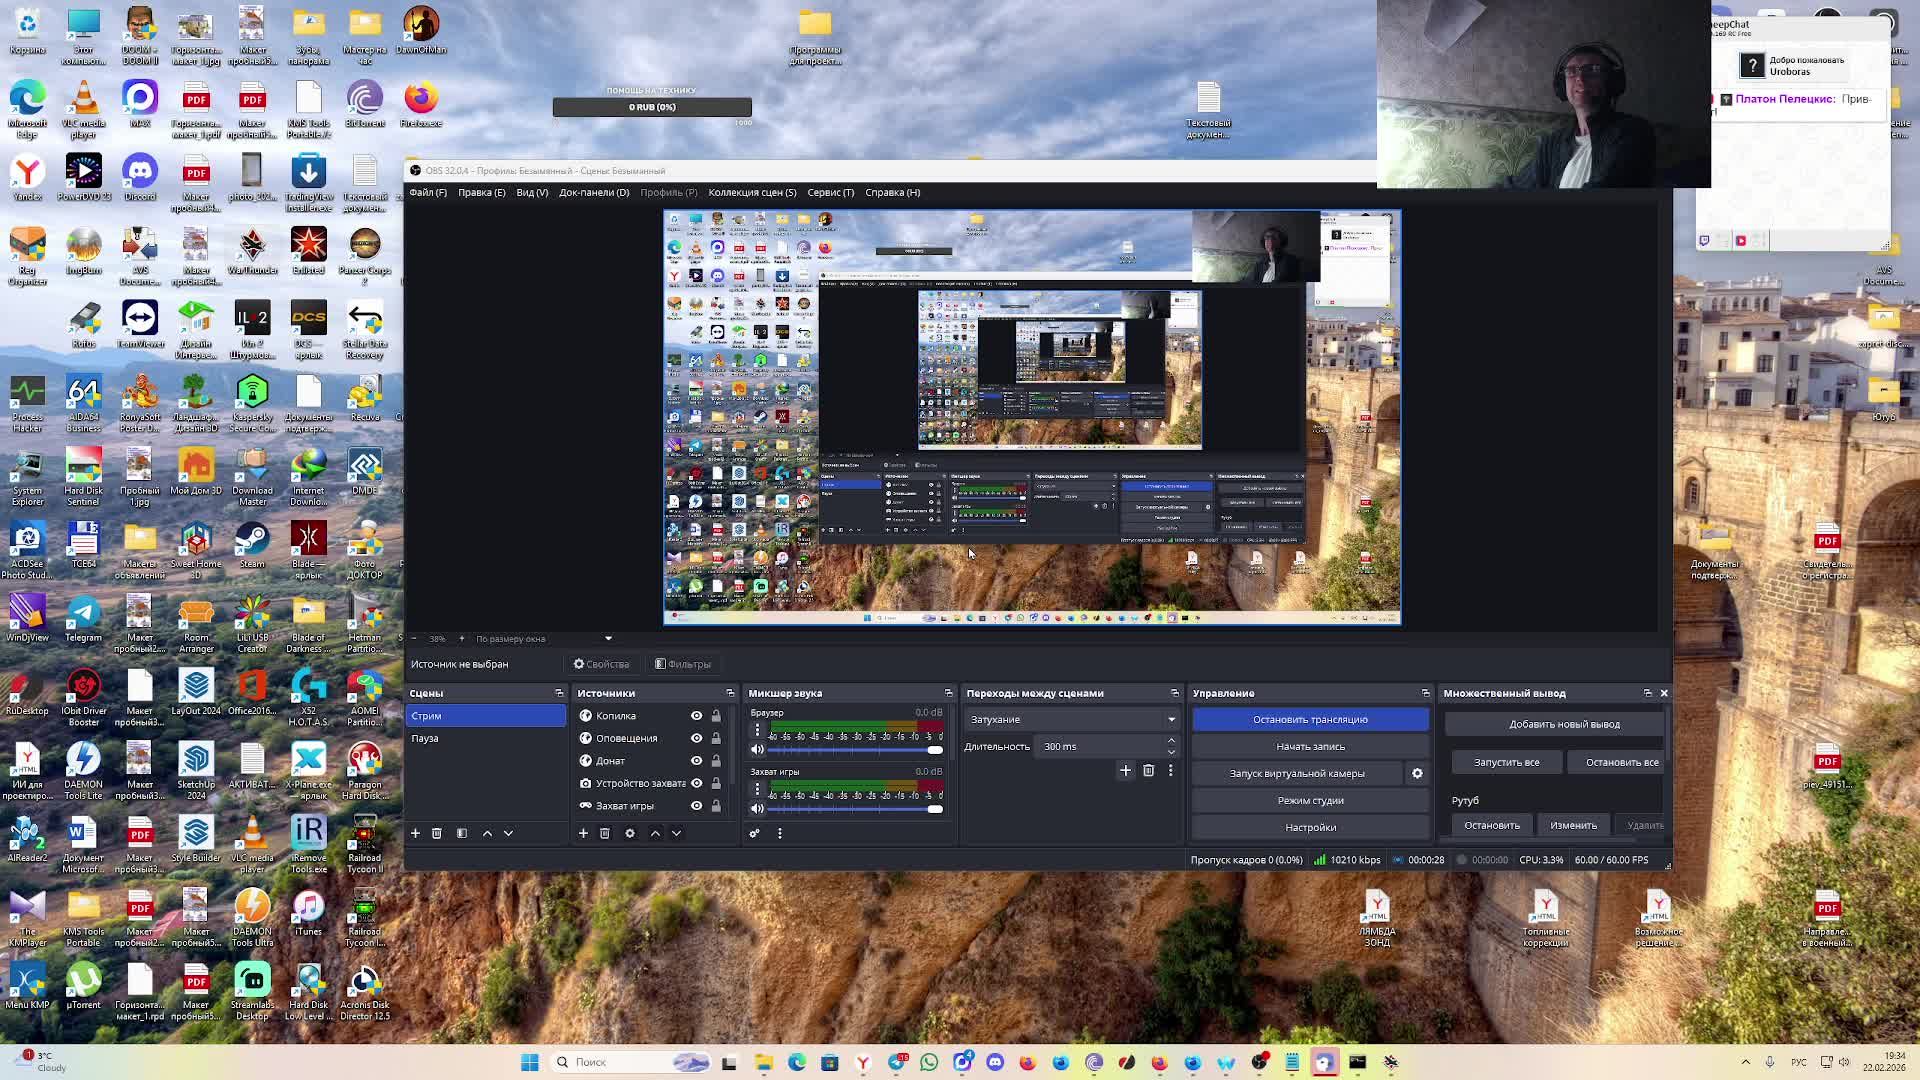The height and width of the screenshot is (1080, 1920).
Task: Select the Пауза scene
Action: coord(425,738)
